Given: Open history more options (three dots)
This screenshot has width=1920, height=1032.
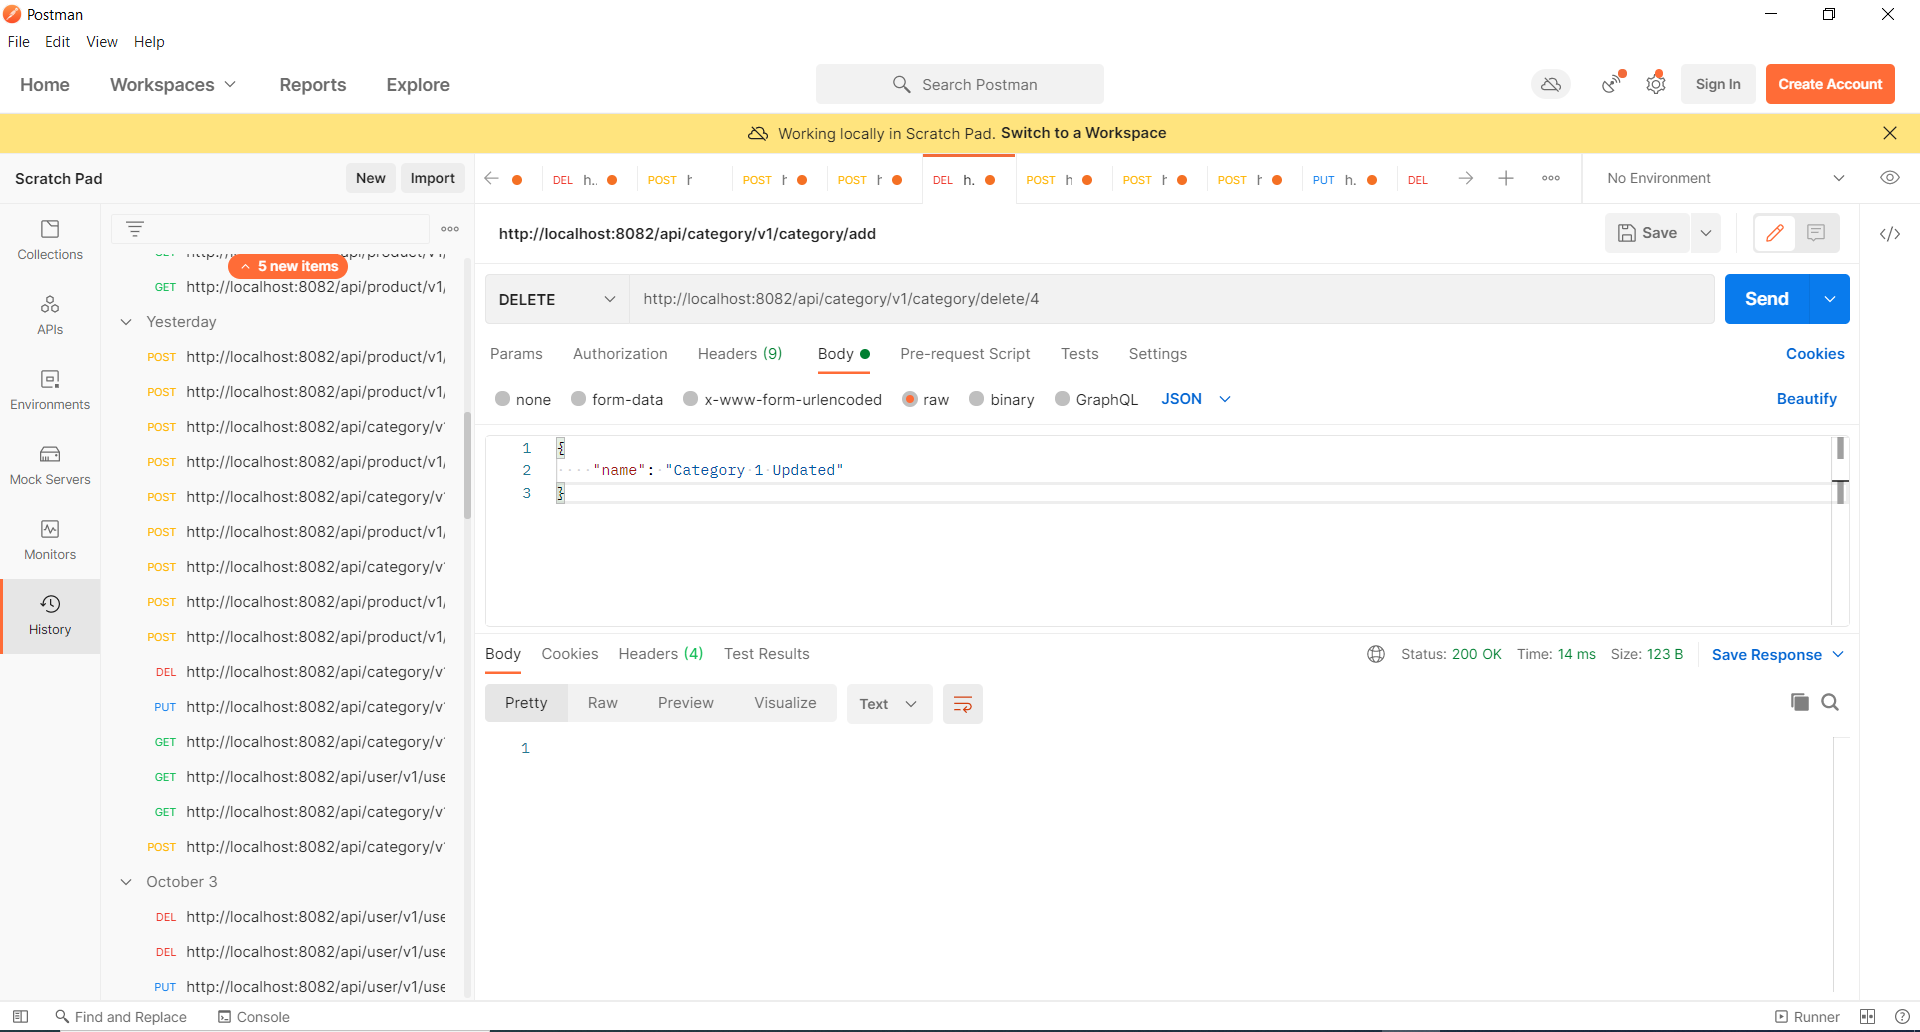Looking at the screenshot, I should click(450, 229).
